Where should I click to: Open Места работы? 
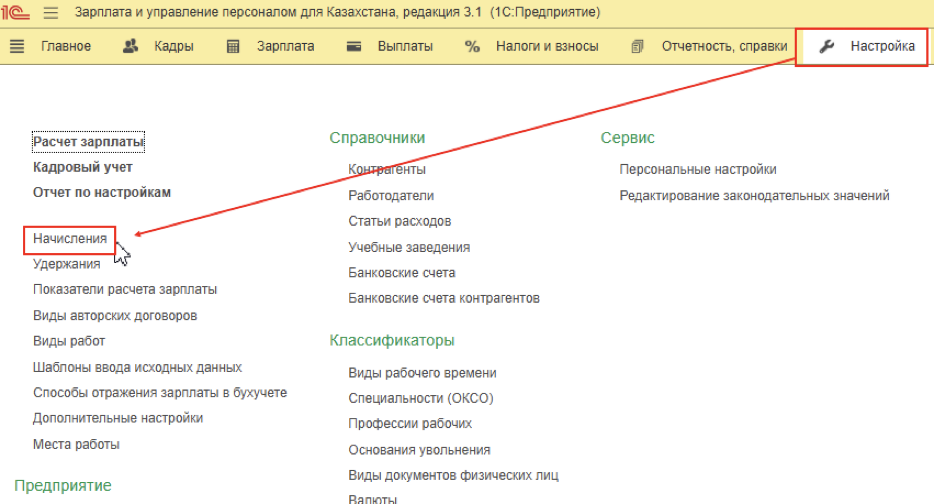tap(76, 444)
